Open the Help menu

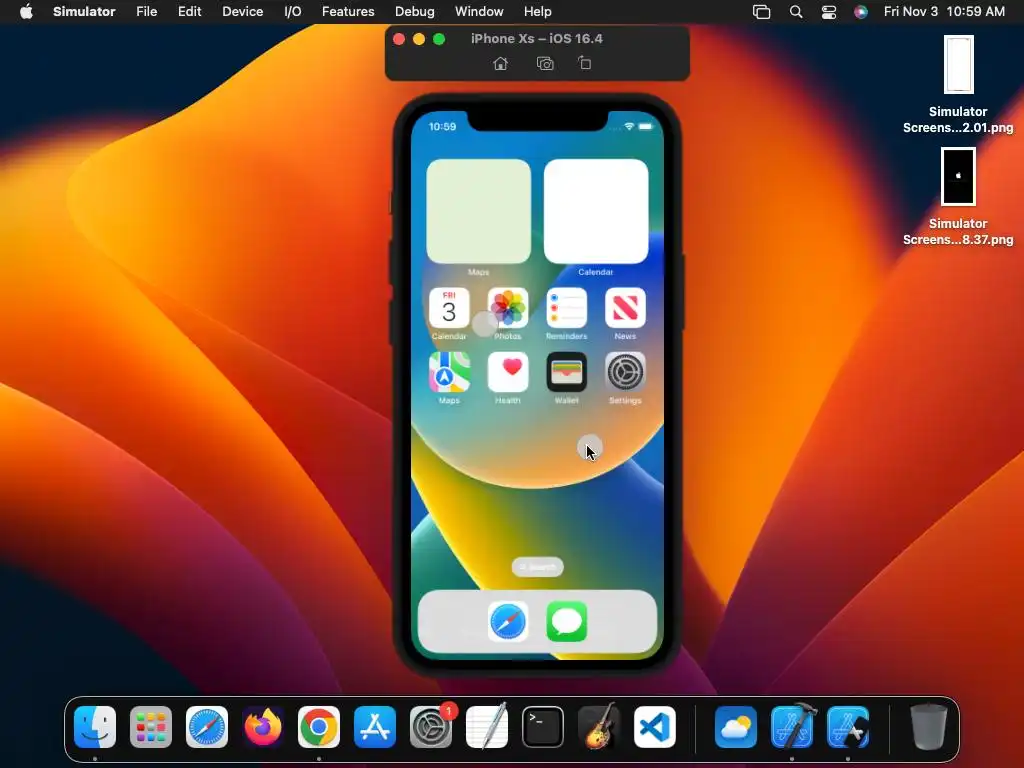537,12
